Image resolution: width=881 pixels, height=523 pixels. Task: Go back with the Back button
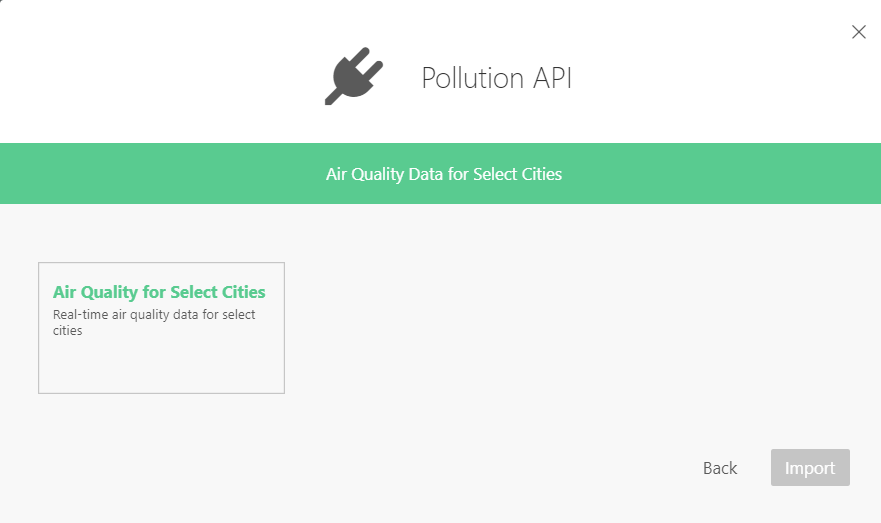[720, 468]
